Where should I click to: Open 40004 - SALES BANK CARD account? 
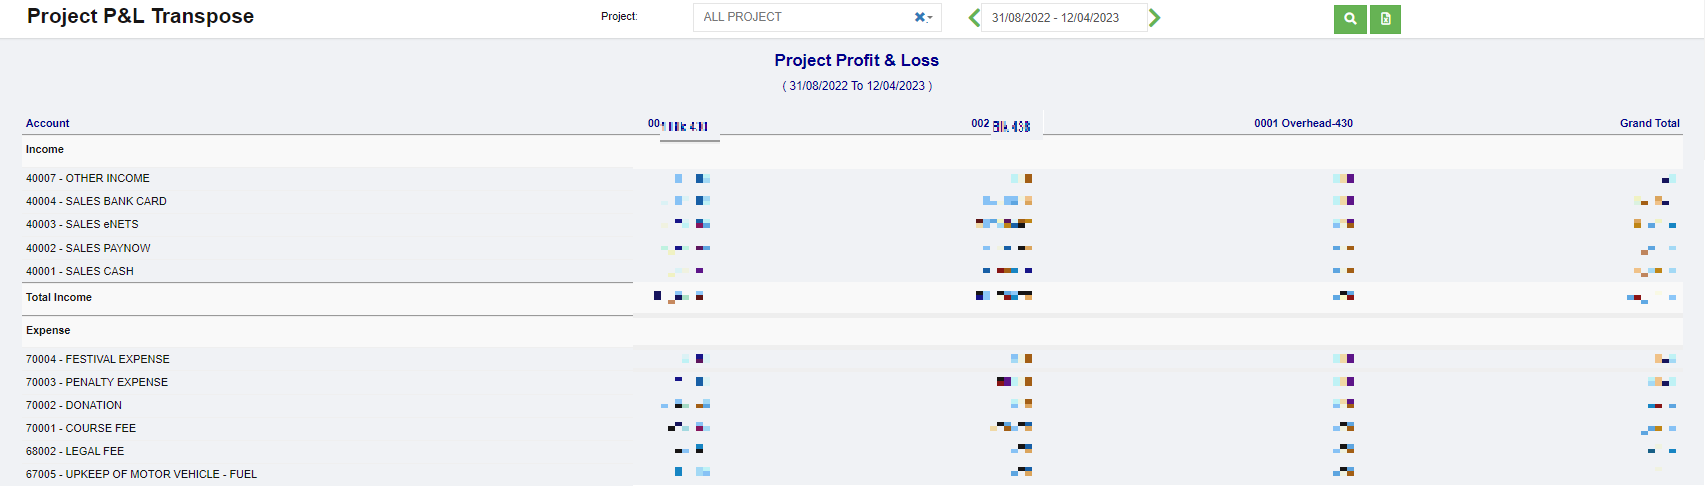click(x=96, y=201)
